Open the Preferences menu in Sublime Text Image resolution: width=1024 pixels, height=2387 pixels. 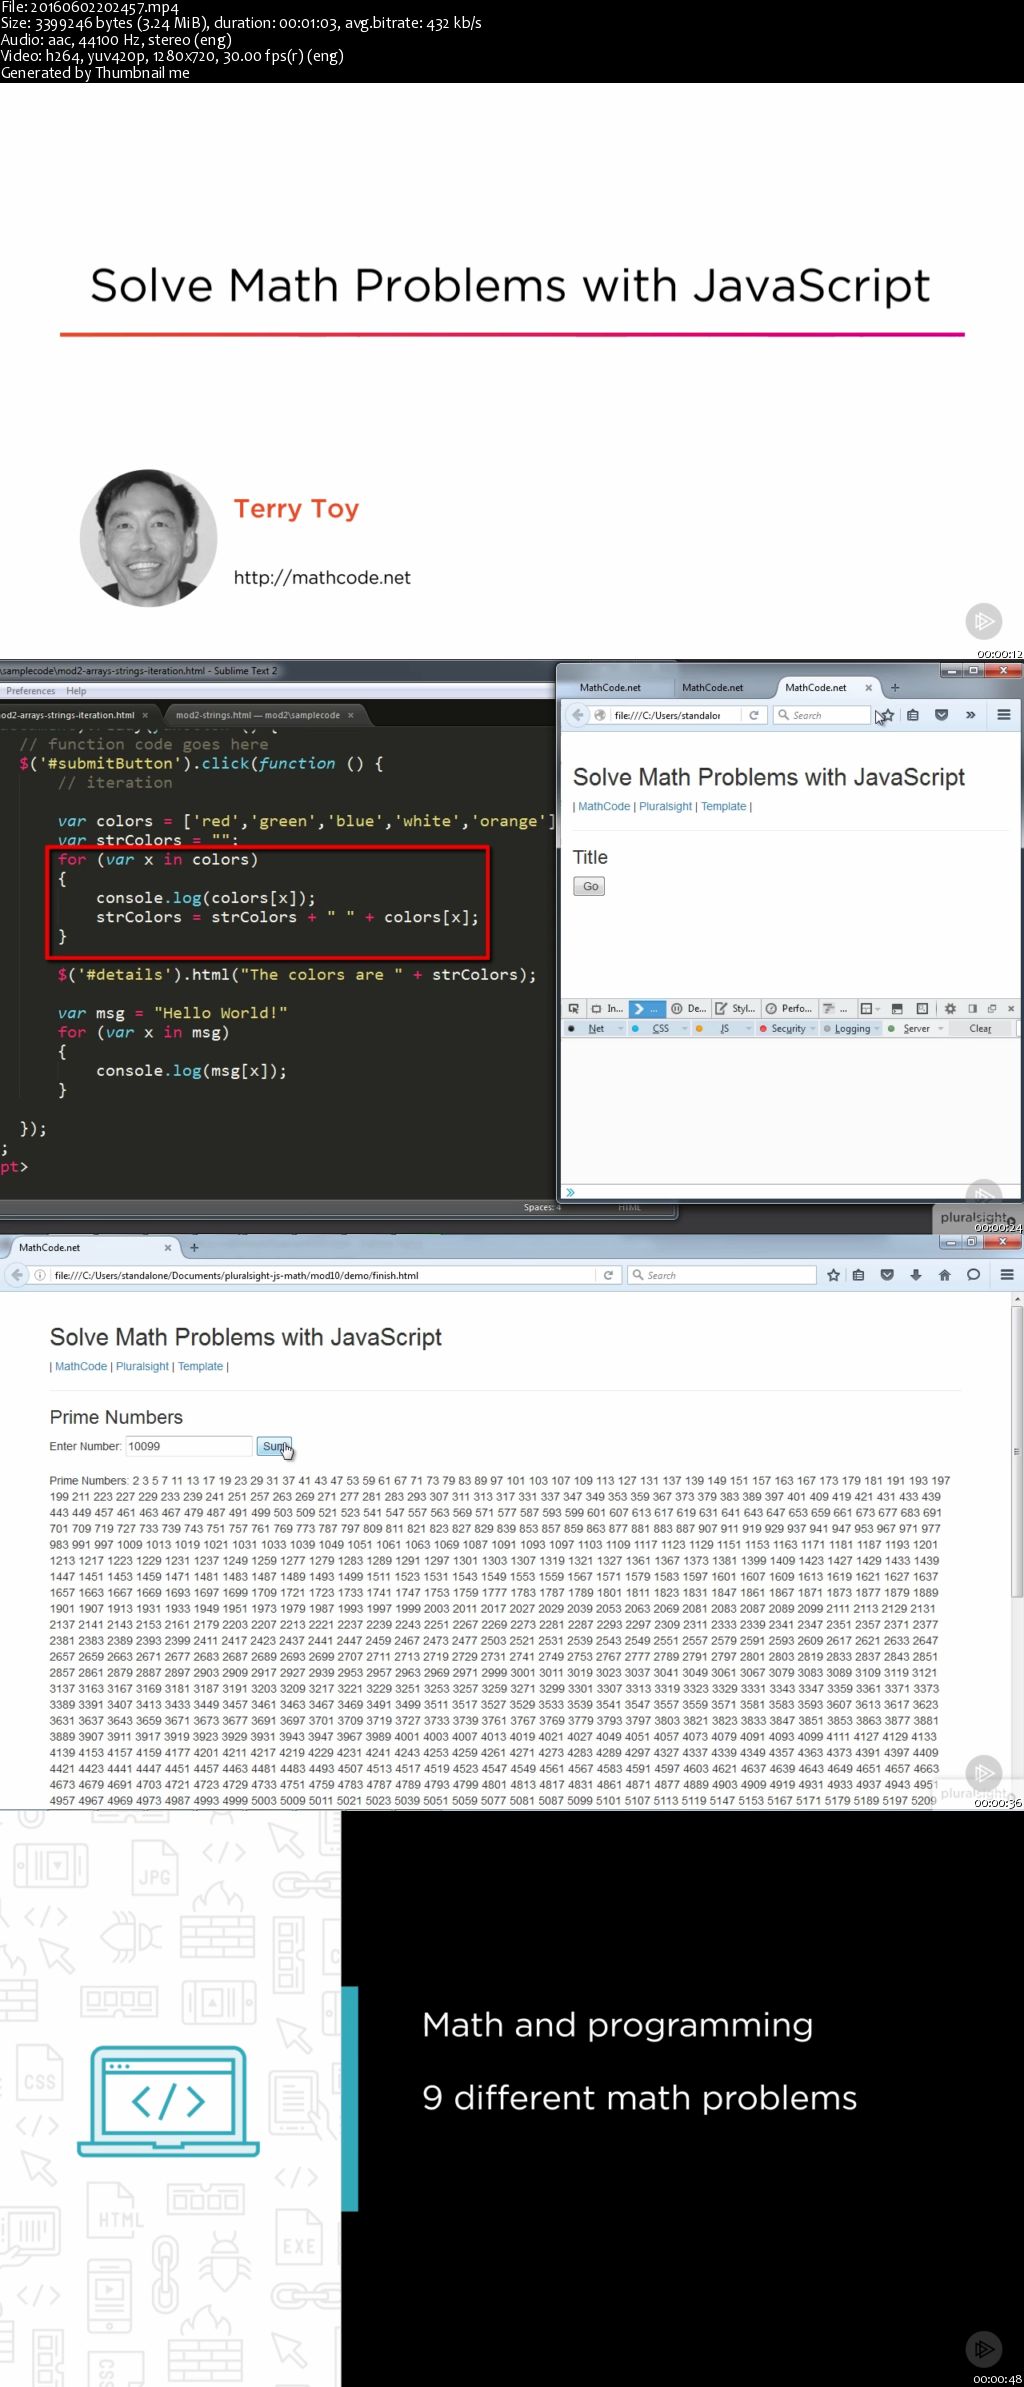pyautogui.click(x=30, y=691)
